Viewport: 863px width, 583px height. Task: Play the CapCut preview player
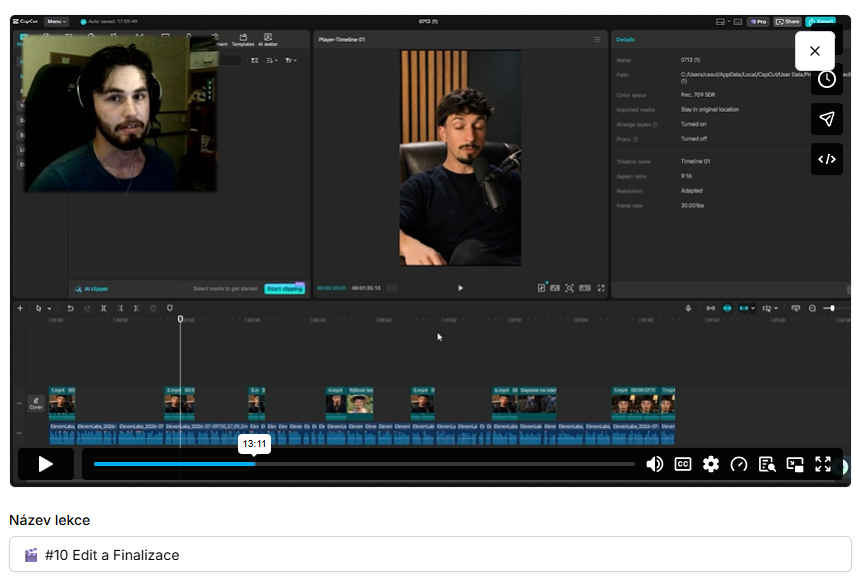460,288
